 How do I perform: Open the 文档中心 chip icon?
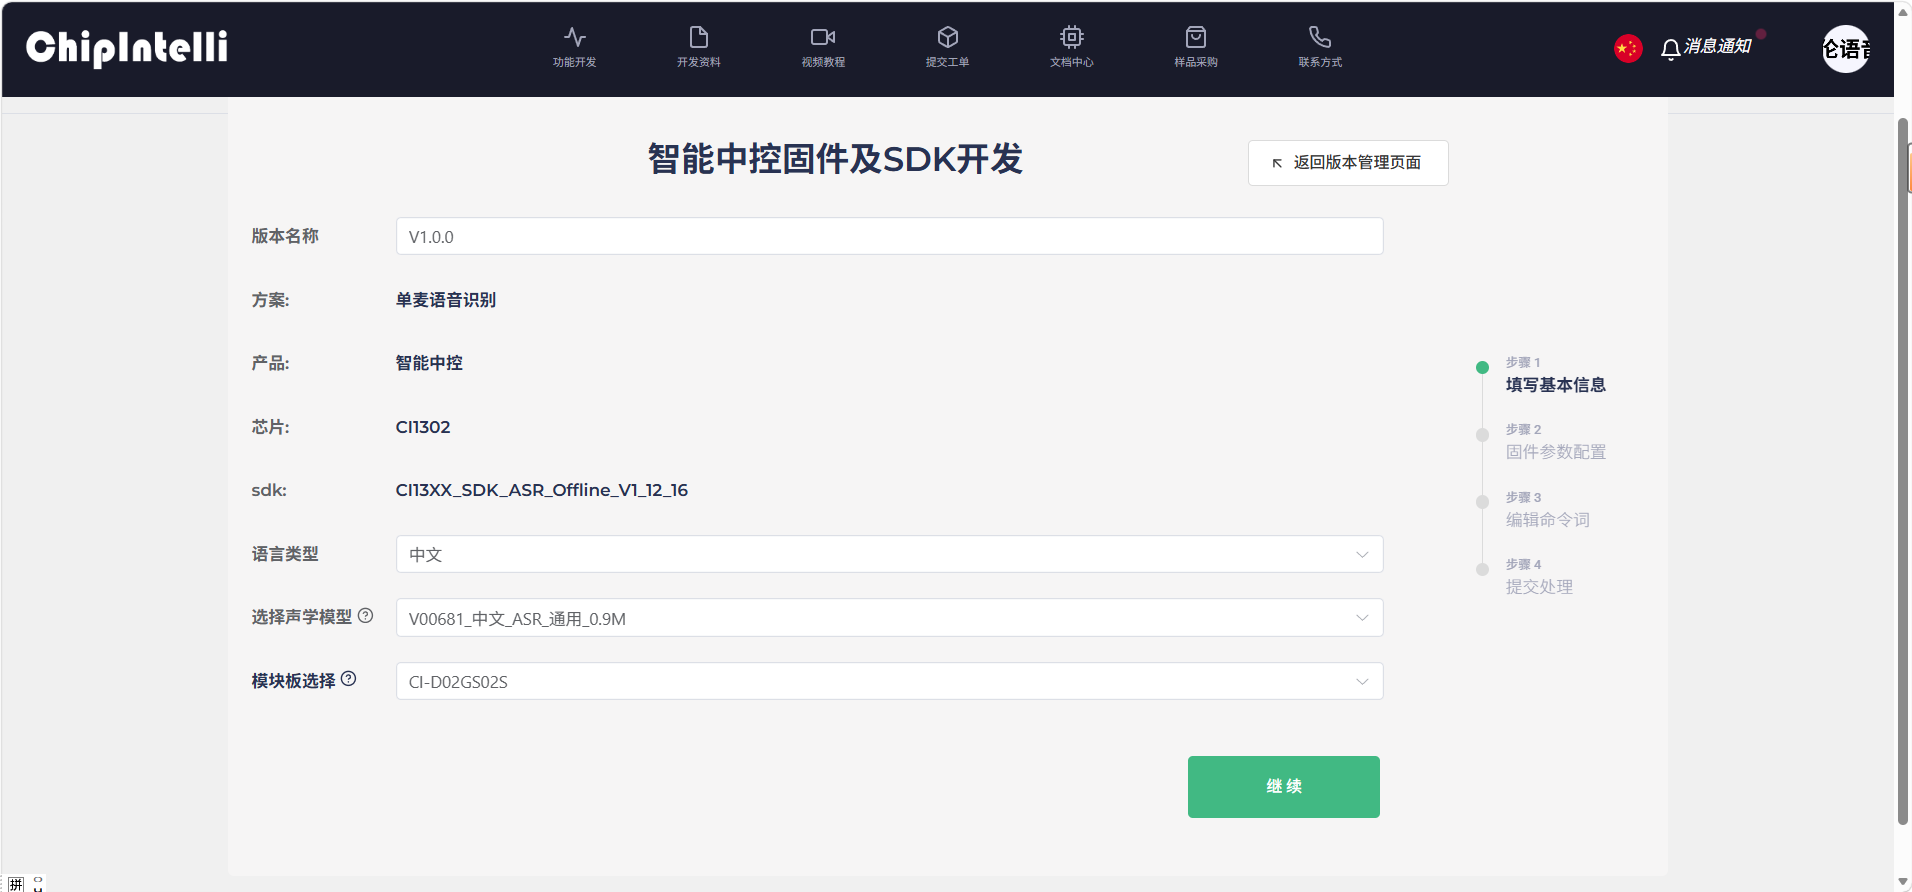click(1071, 38)
